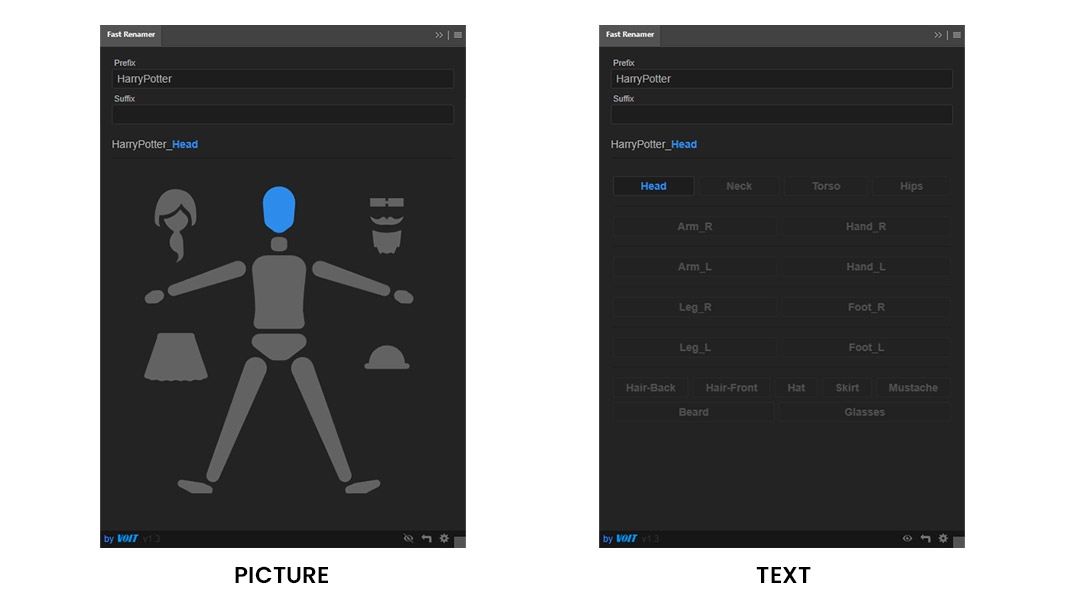
Task: Select the mannequin's hips in the picture panel
Action: tap(279, 346)
